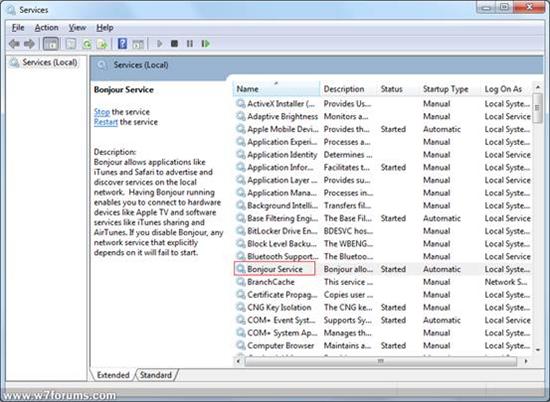Toggle the Show/Hide Console Tree icon
The width and height of the screenshot is (550, 402).
pyautogui.click(x=51, y=44)
